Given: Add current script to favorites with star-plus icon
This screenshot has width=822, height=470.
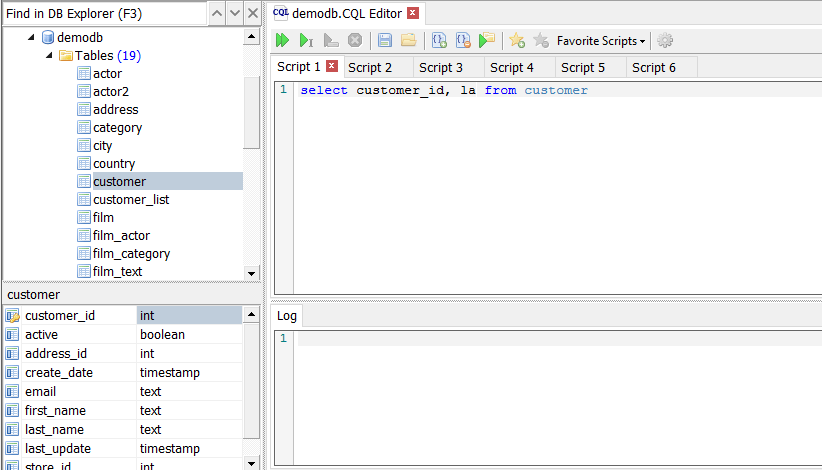Looking at the screenshot, I should tap(517, 41).
